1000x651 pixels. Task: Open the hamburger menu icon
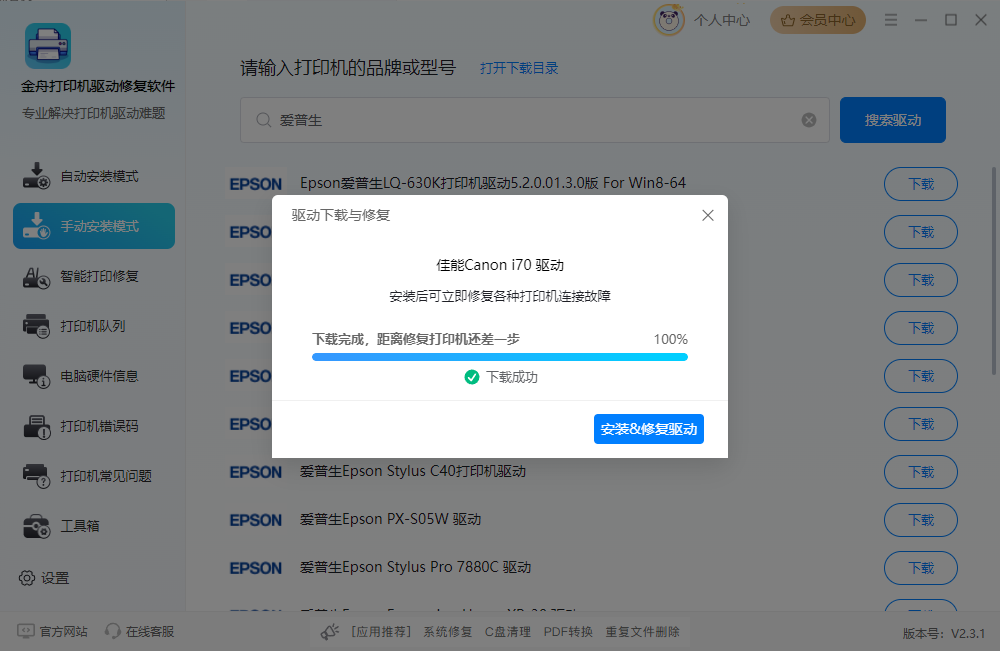click(x=891, y=20)
